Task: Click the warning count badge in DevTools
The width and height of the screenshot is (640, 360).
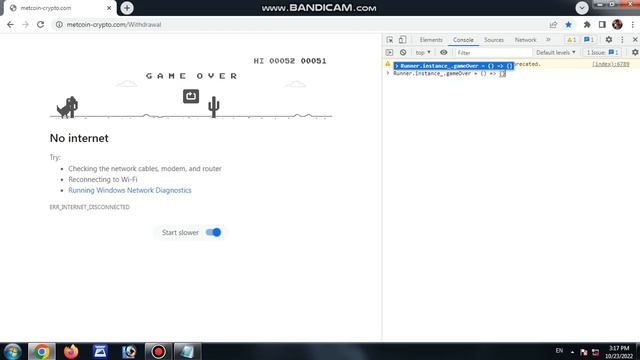Action: 571,40
